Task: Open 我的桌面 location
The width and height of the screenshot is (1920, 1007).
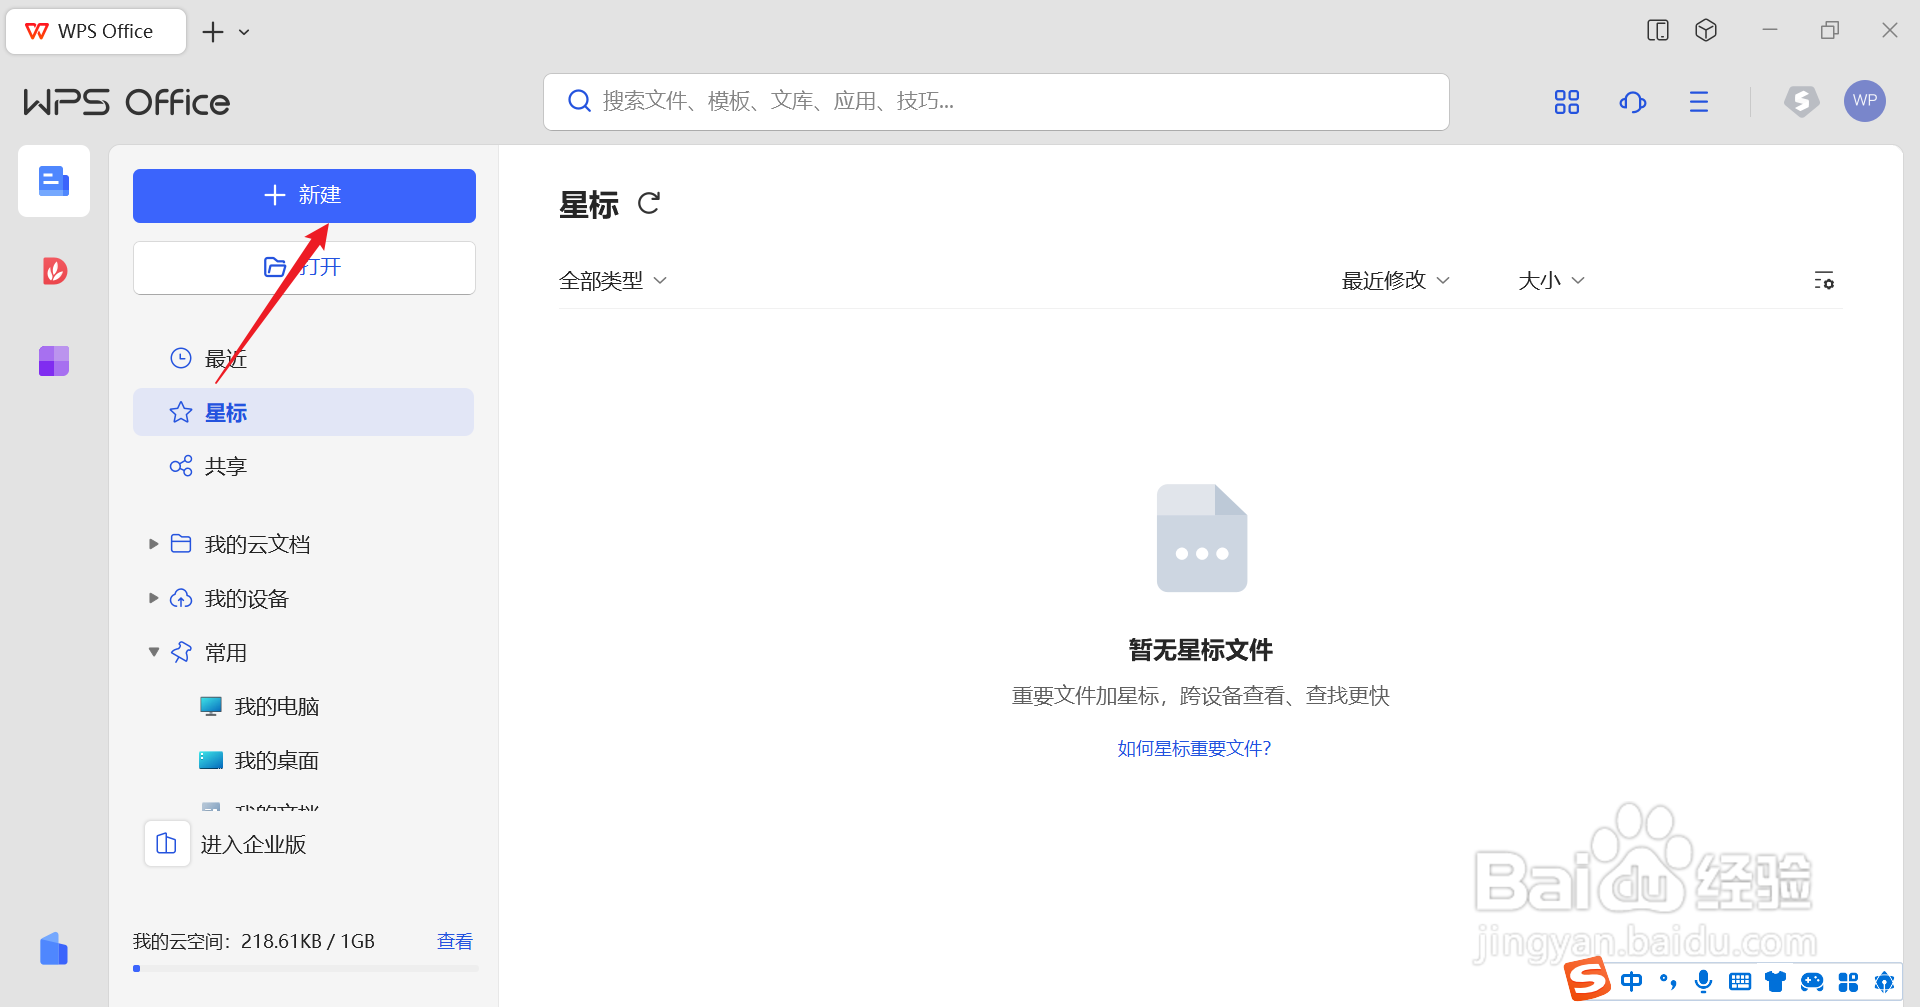Action: click(x=276, y=760)
